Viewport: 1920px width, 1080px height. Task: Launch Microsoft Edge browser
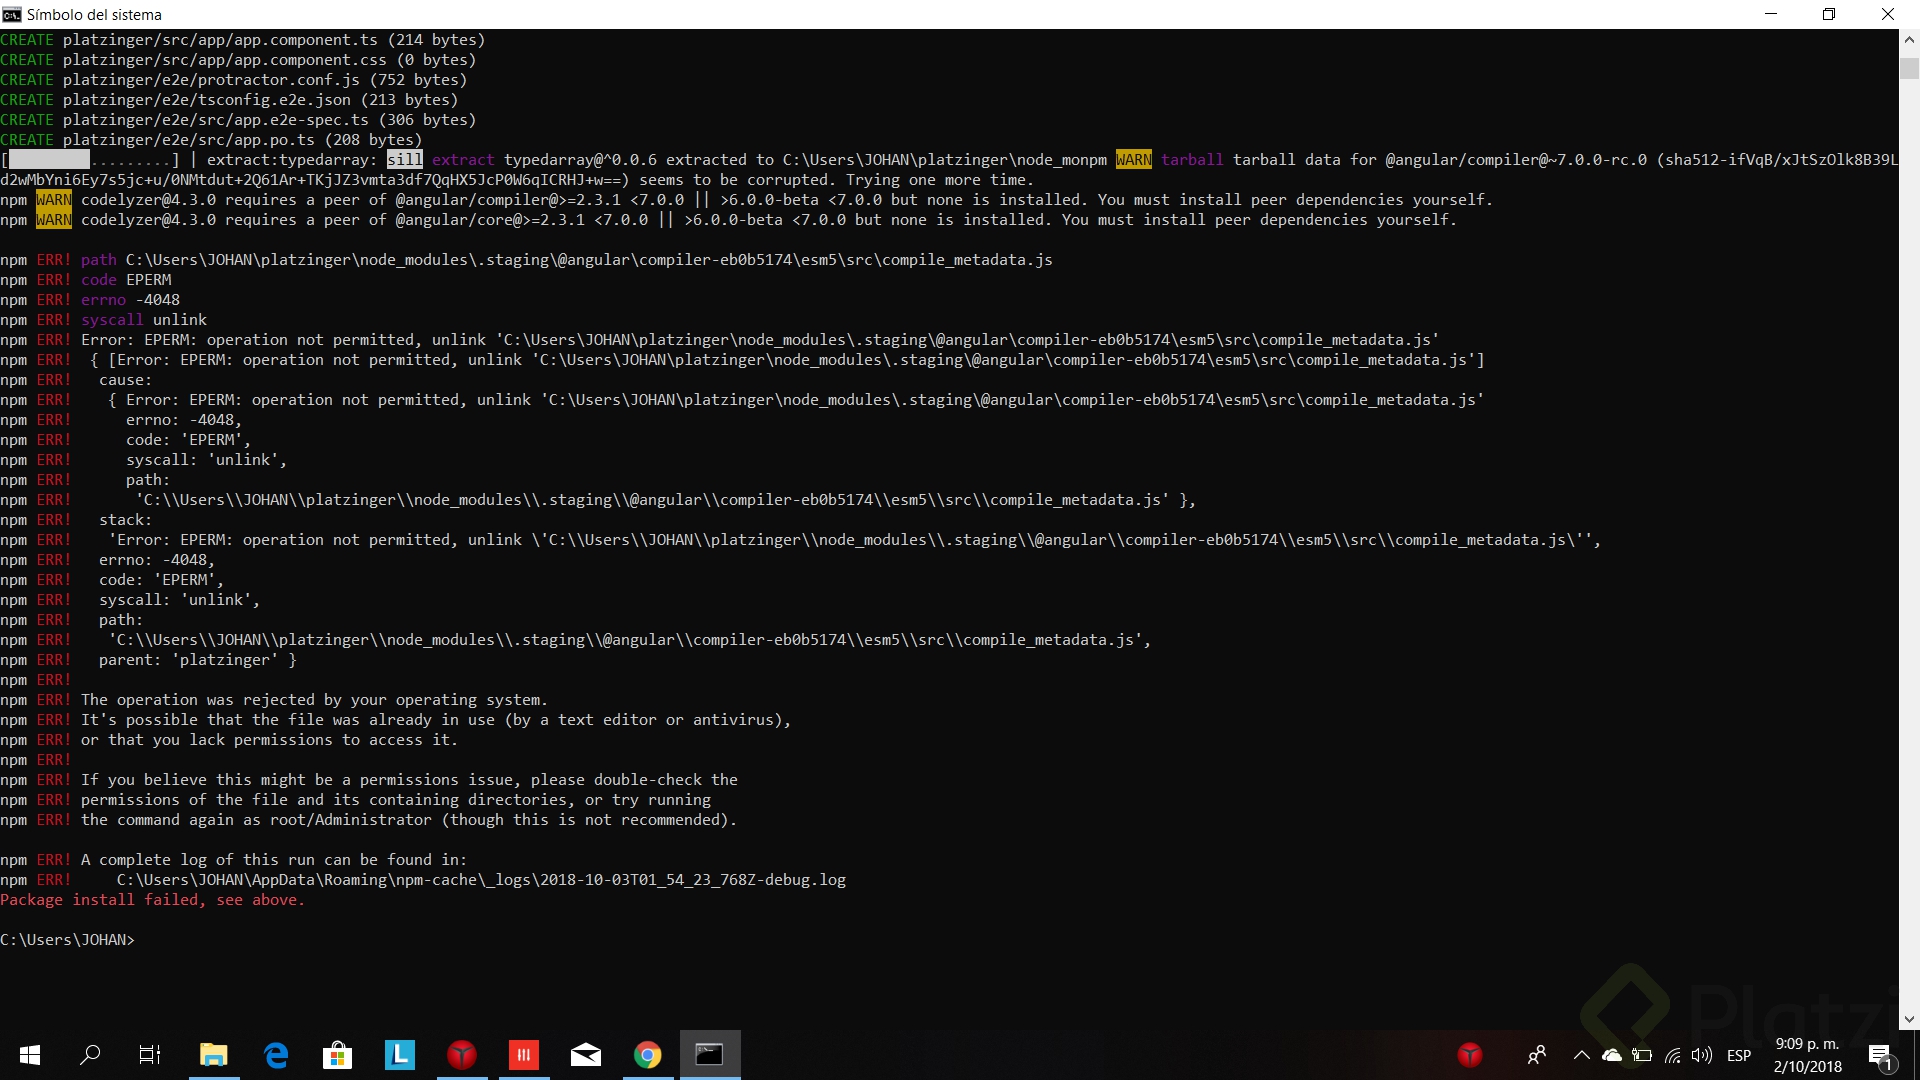tap(275, 1055)
